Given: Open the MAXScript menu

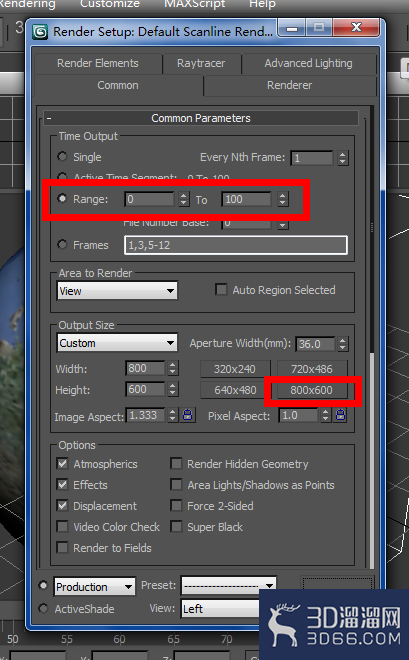Looking at the screenshot, I should [194, 4].
